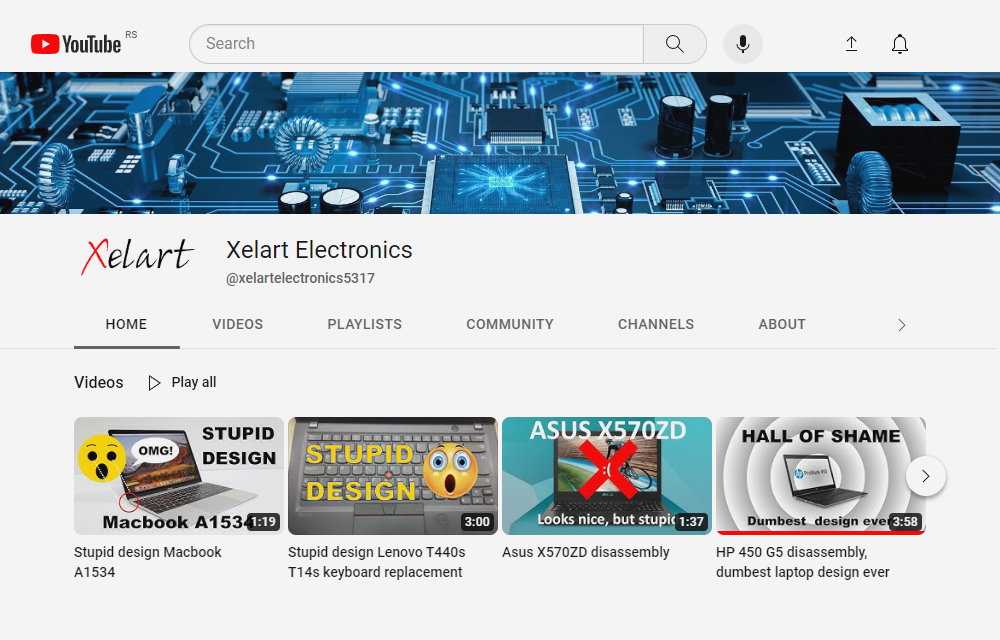This screenshot has height=640, width=1000.
Task: Open the notifications bell
Action: (x=900, y=44)
